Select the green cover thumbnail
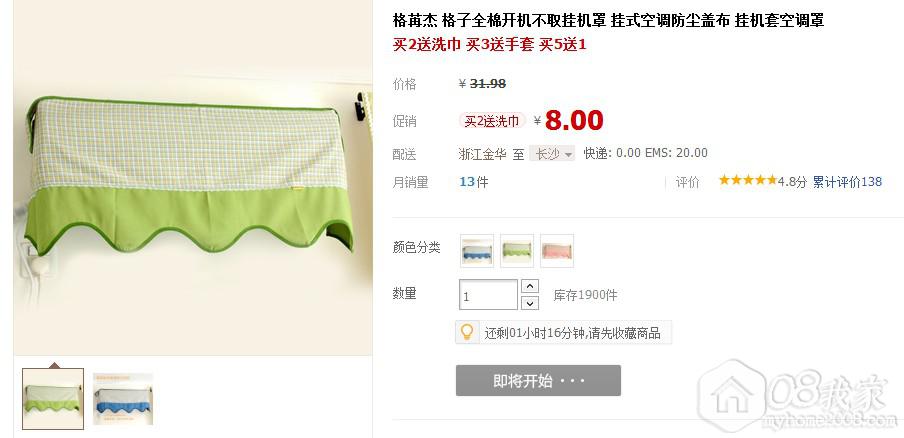 point(53,399)
